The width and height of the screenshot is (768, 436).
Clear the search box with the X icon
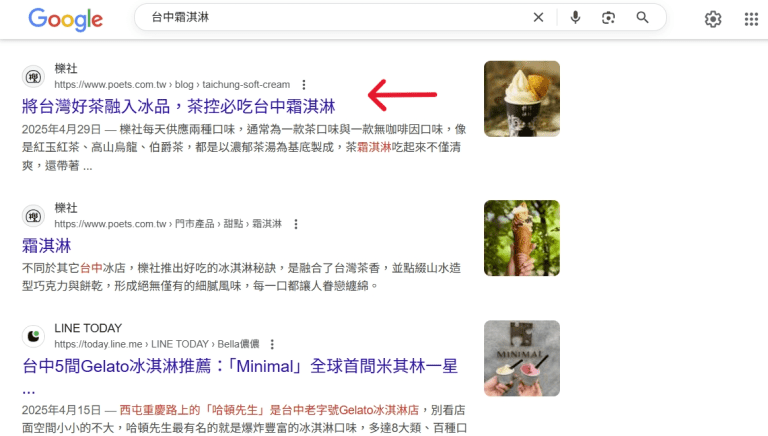pyautogui.click(x=538, y=18)
